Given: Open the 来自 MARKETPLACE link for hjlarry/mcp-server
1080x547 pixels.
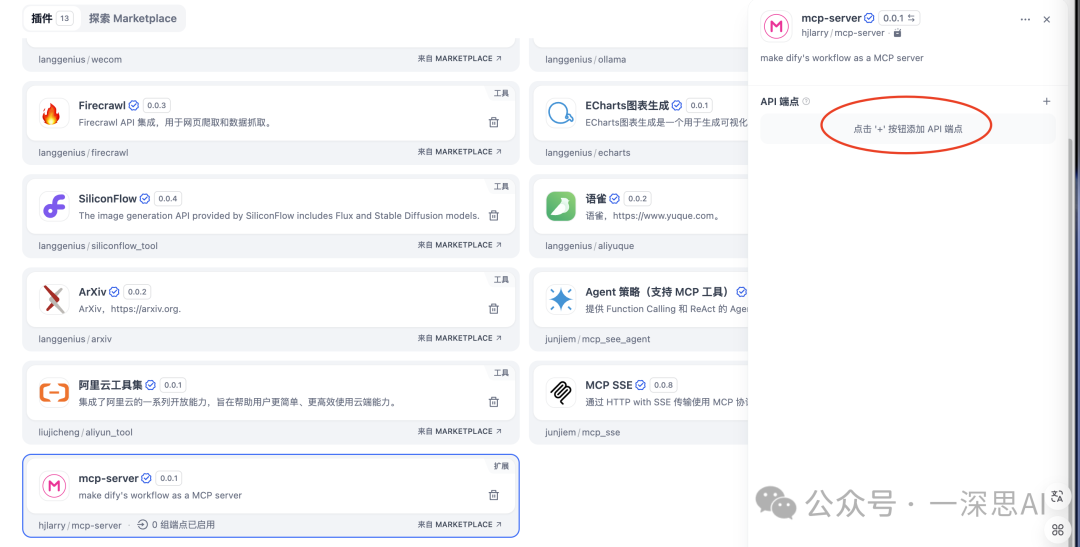Looking at the screenshot, I should point(459,524).
